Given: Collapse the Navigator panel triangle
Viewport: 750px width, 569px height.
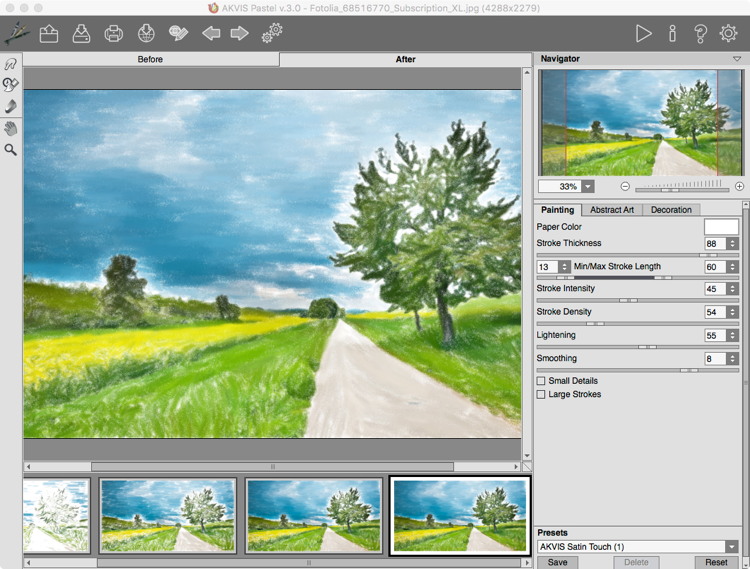Looking at the screenshot, I should click(736, 59).
